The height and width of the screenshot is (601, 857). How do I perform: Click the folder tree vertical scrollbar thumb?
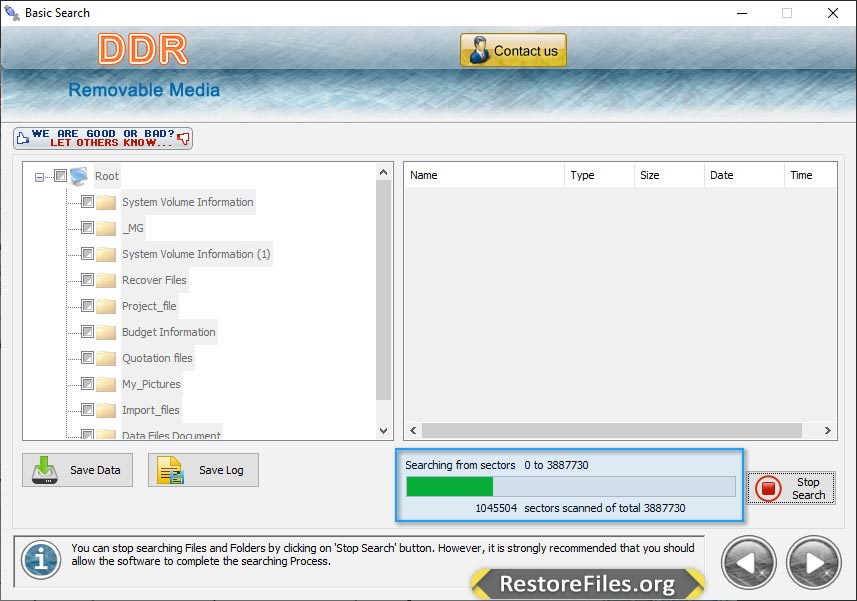click(384, 290)
